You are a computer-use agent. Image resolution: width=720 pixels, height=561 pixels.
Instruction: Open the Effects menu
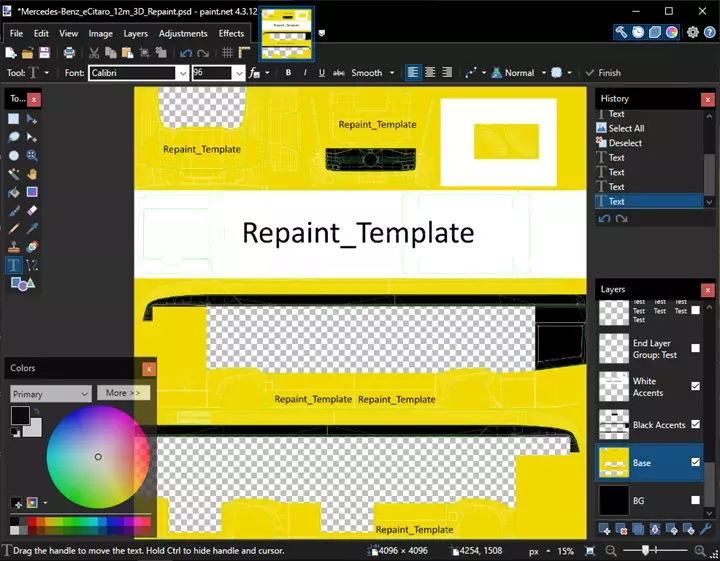point(231,34)
